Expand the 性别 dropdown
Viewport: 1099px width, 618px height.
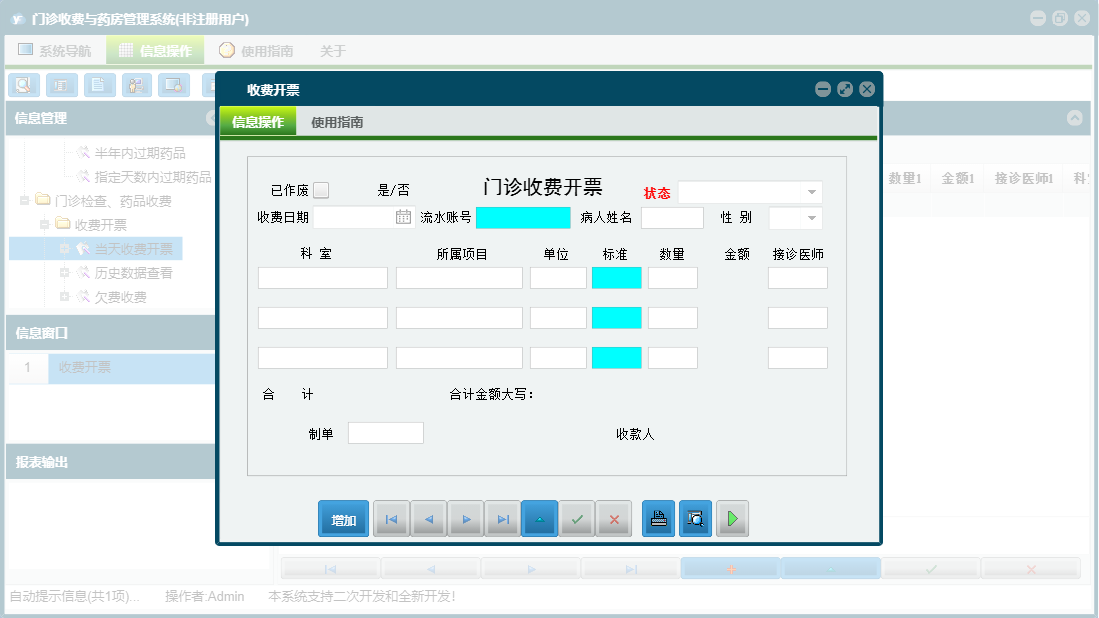[811, 218]
